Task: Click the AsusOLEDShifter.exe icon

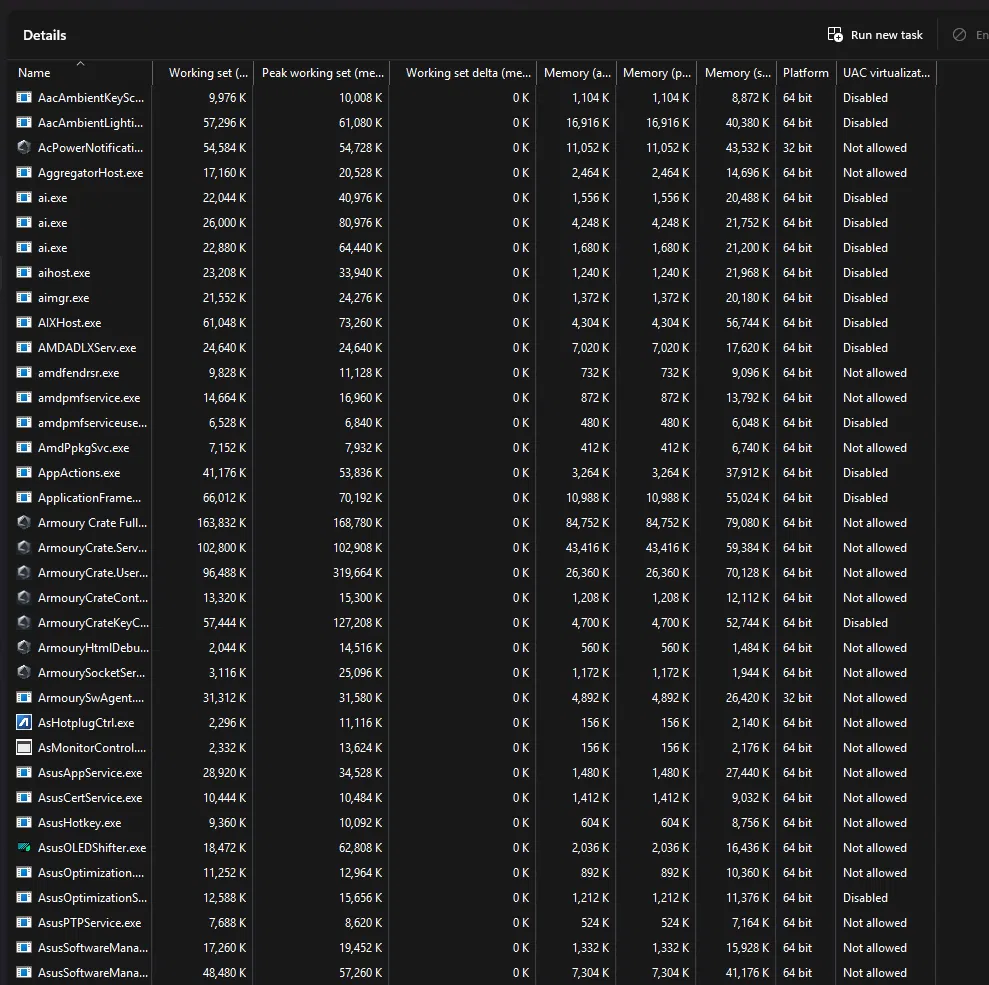Action: [x=24, y=848]
